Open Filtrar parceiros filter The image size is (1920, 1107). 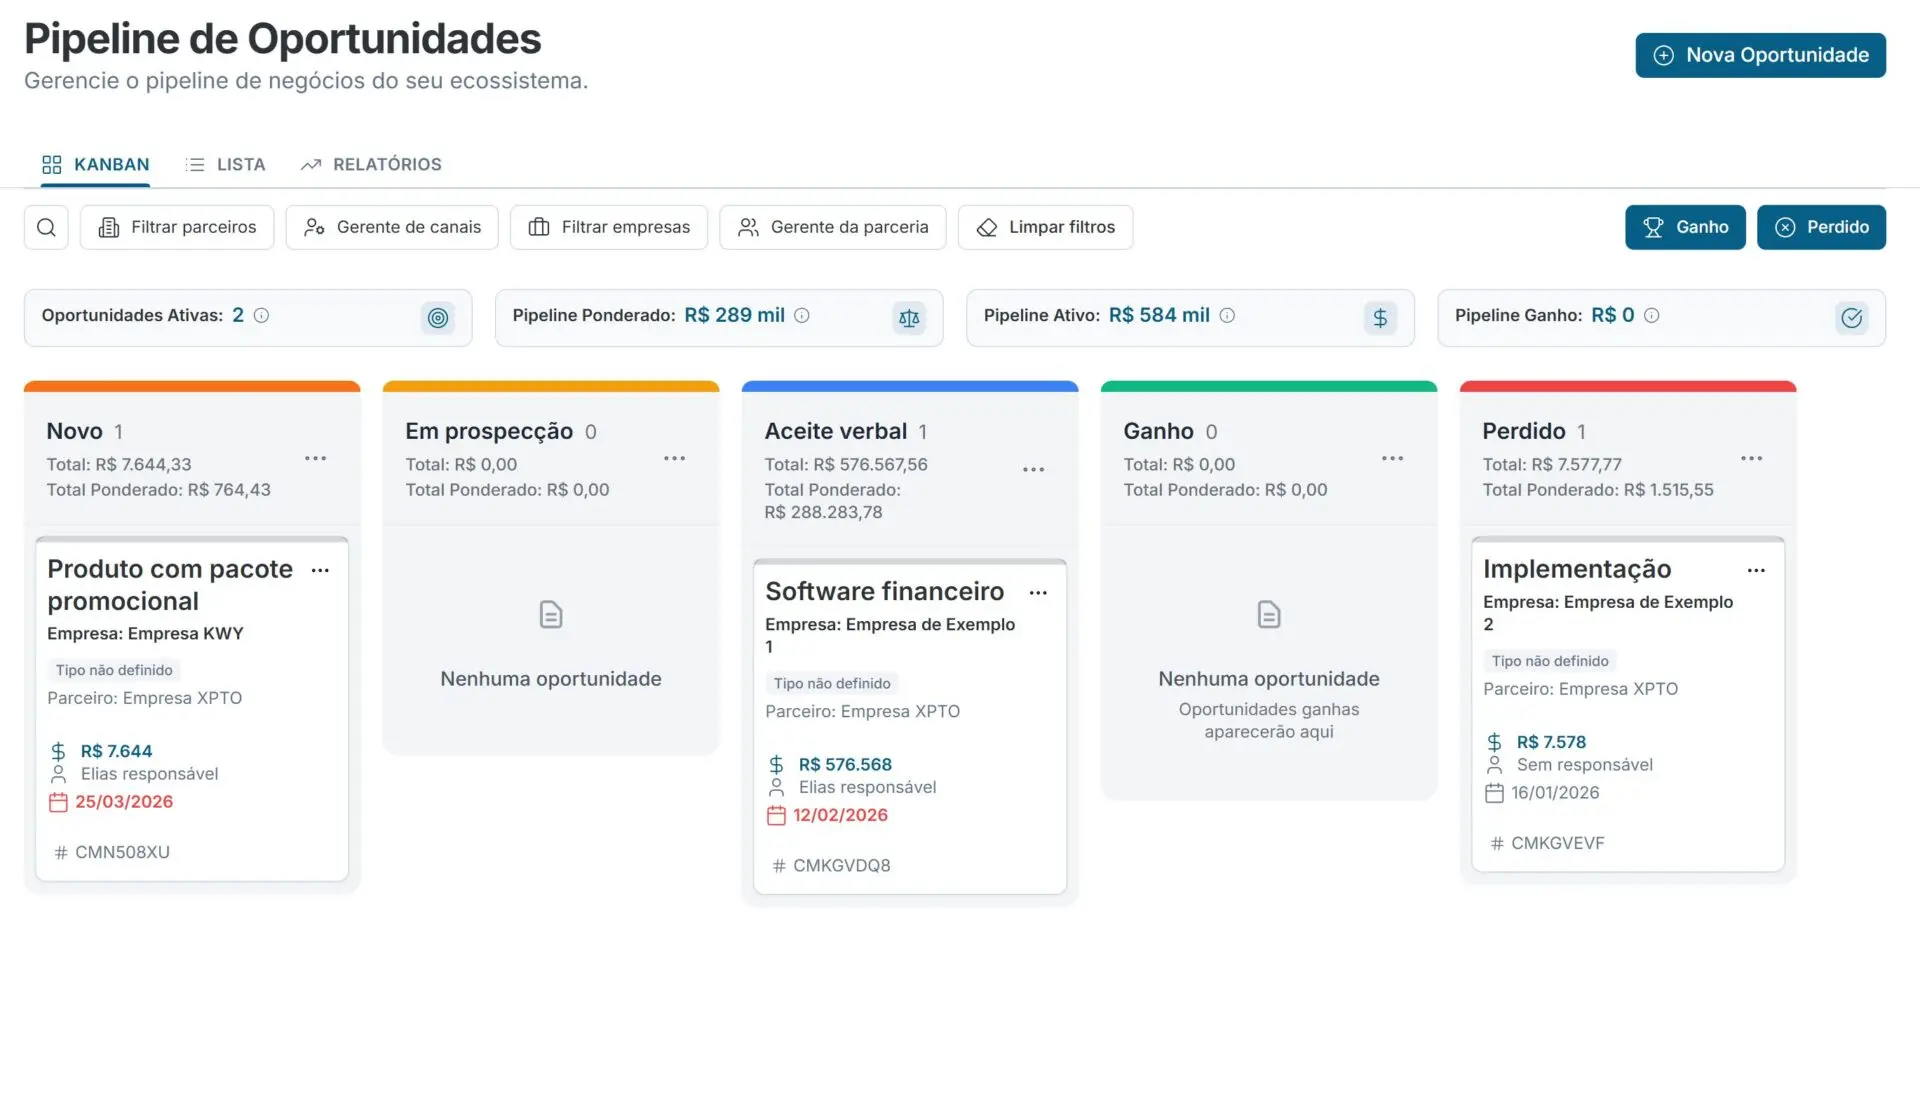(x=177, y=227)
